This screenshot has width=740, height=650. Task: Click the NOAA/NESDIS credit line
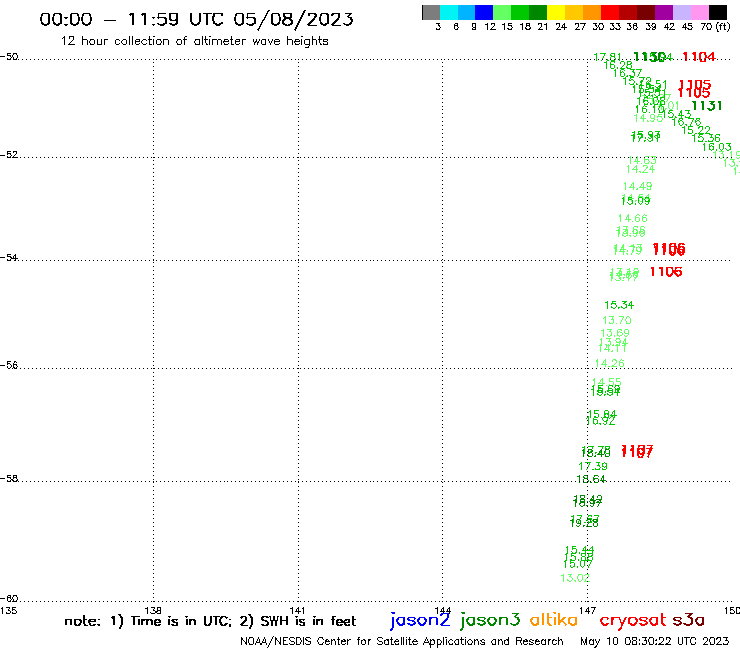point(402,641)
